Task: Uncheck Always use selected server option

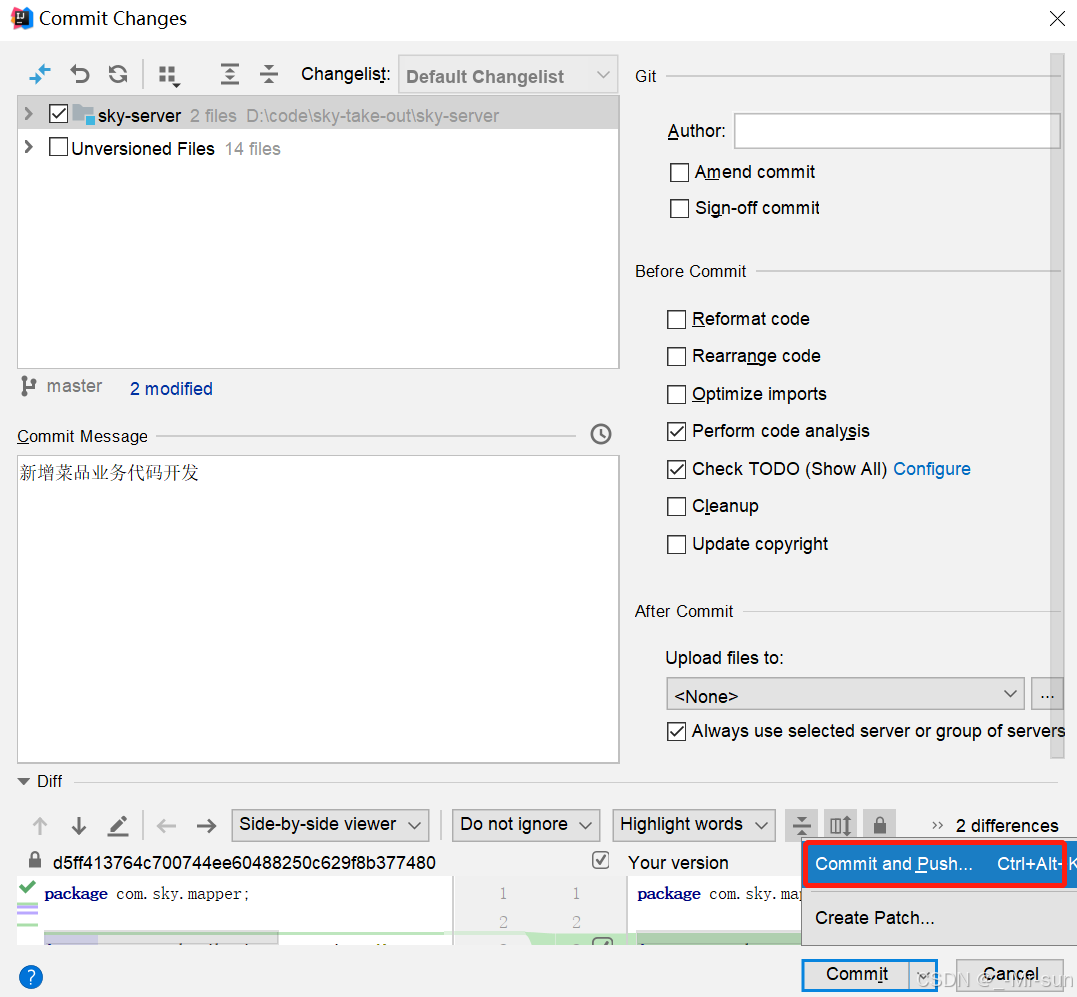Action: point(677,732)
